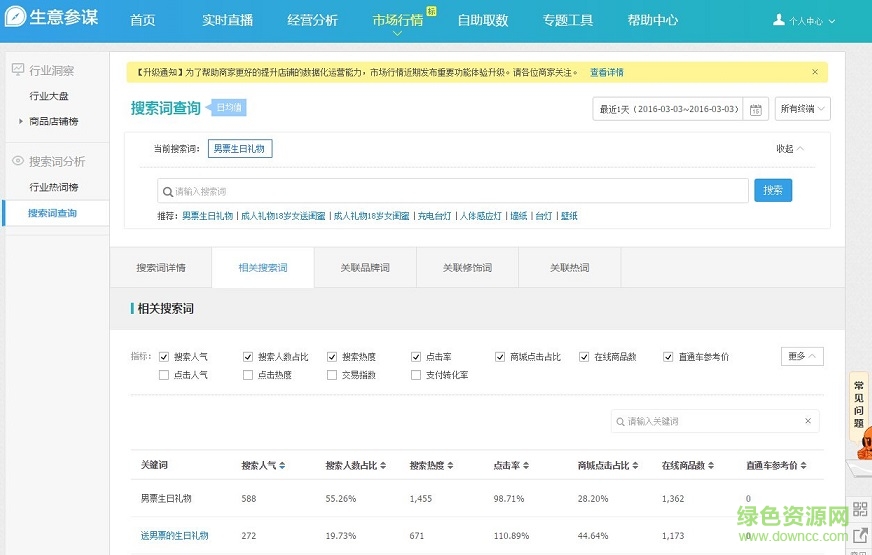Viewport: 872px width, 555px height.
Task: Sort by 搜索人气 column arrows
Action: (x=282, y=466)
